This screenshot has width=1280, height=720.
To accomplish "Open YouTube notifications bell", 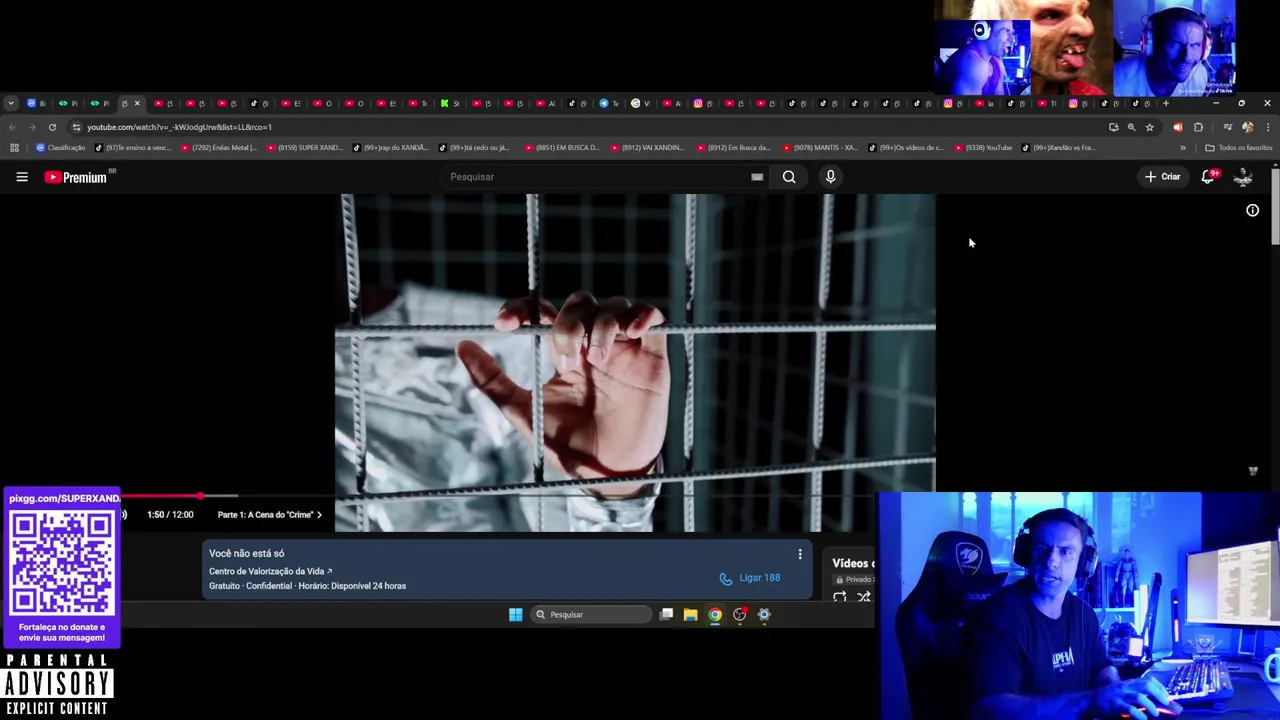I will (1208, 176).
